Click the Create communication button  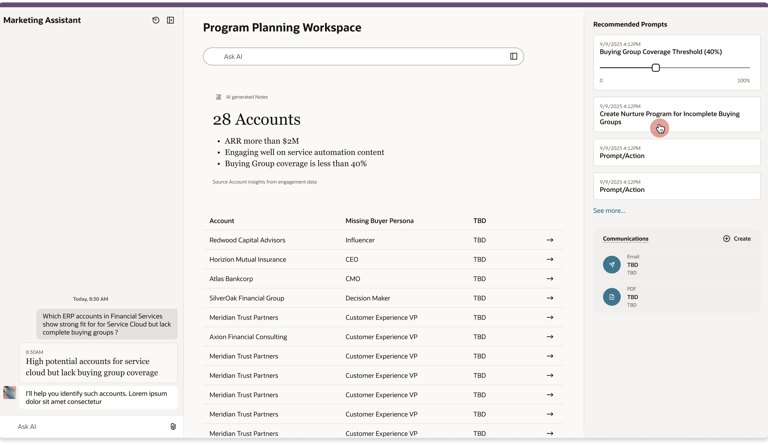point(737,239)
